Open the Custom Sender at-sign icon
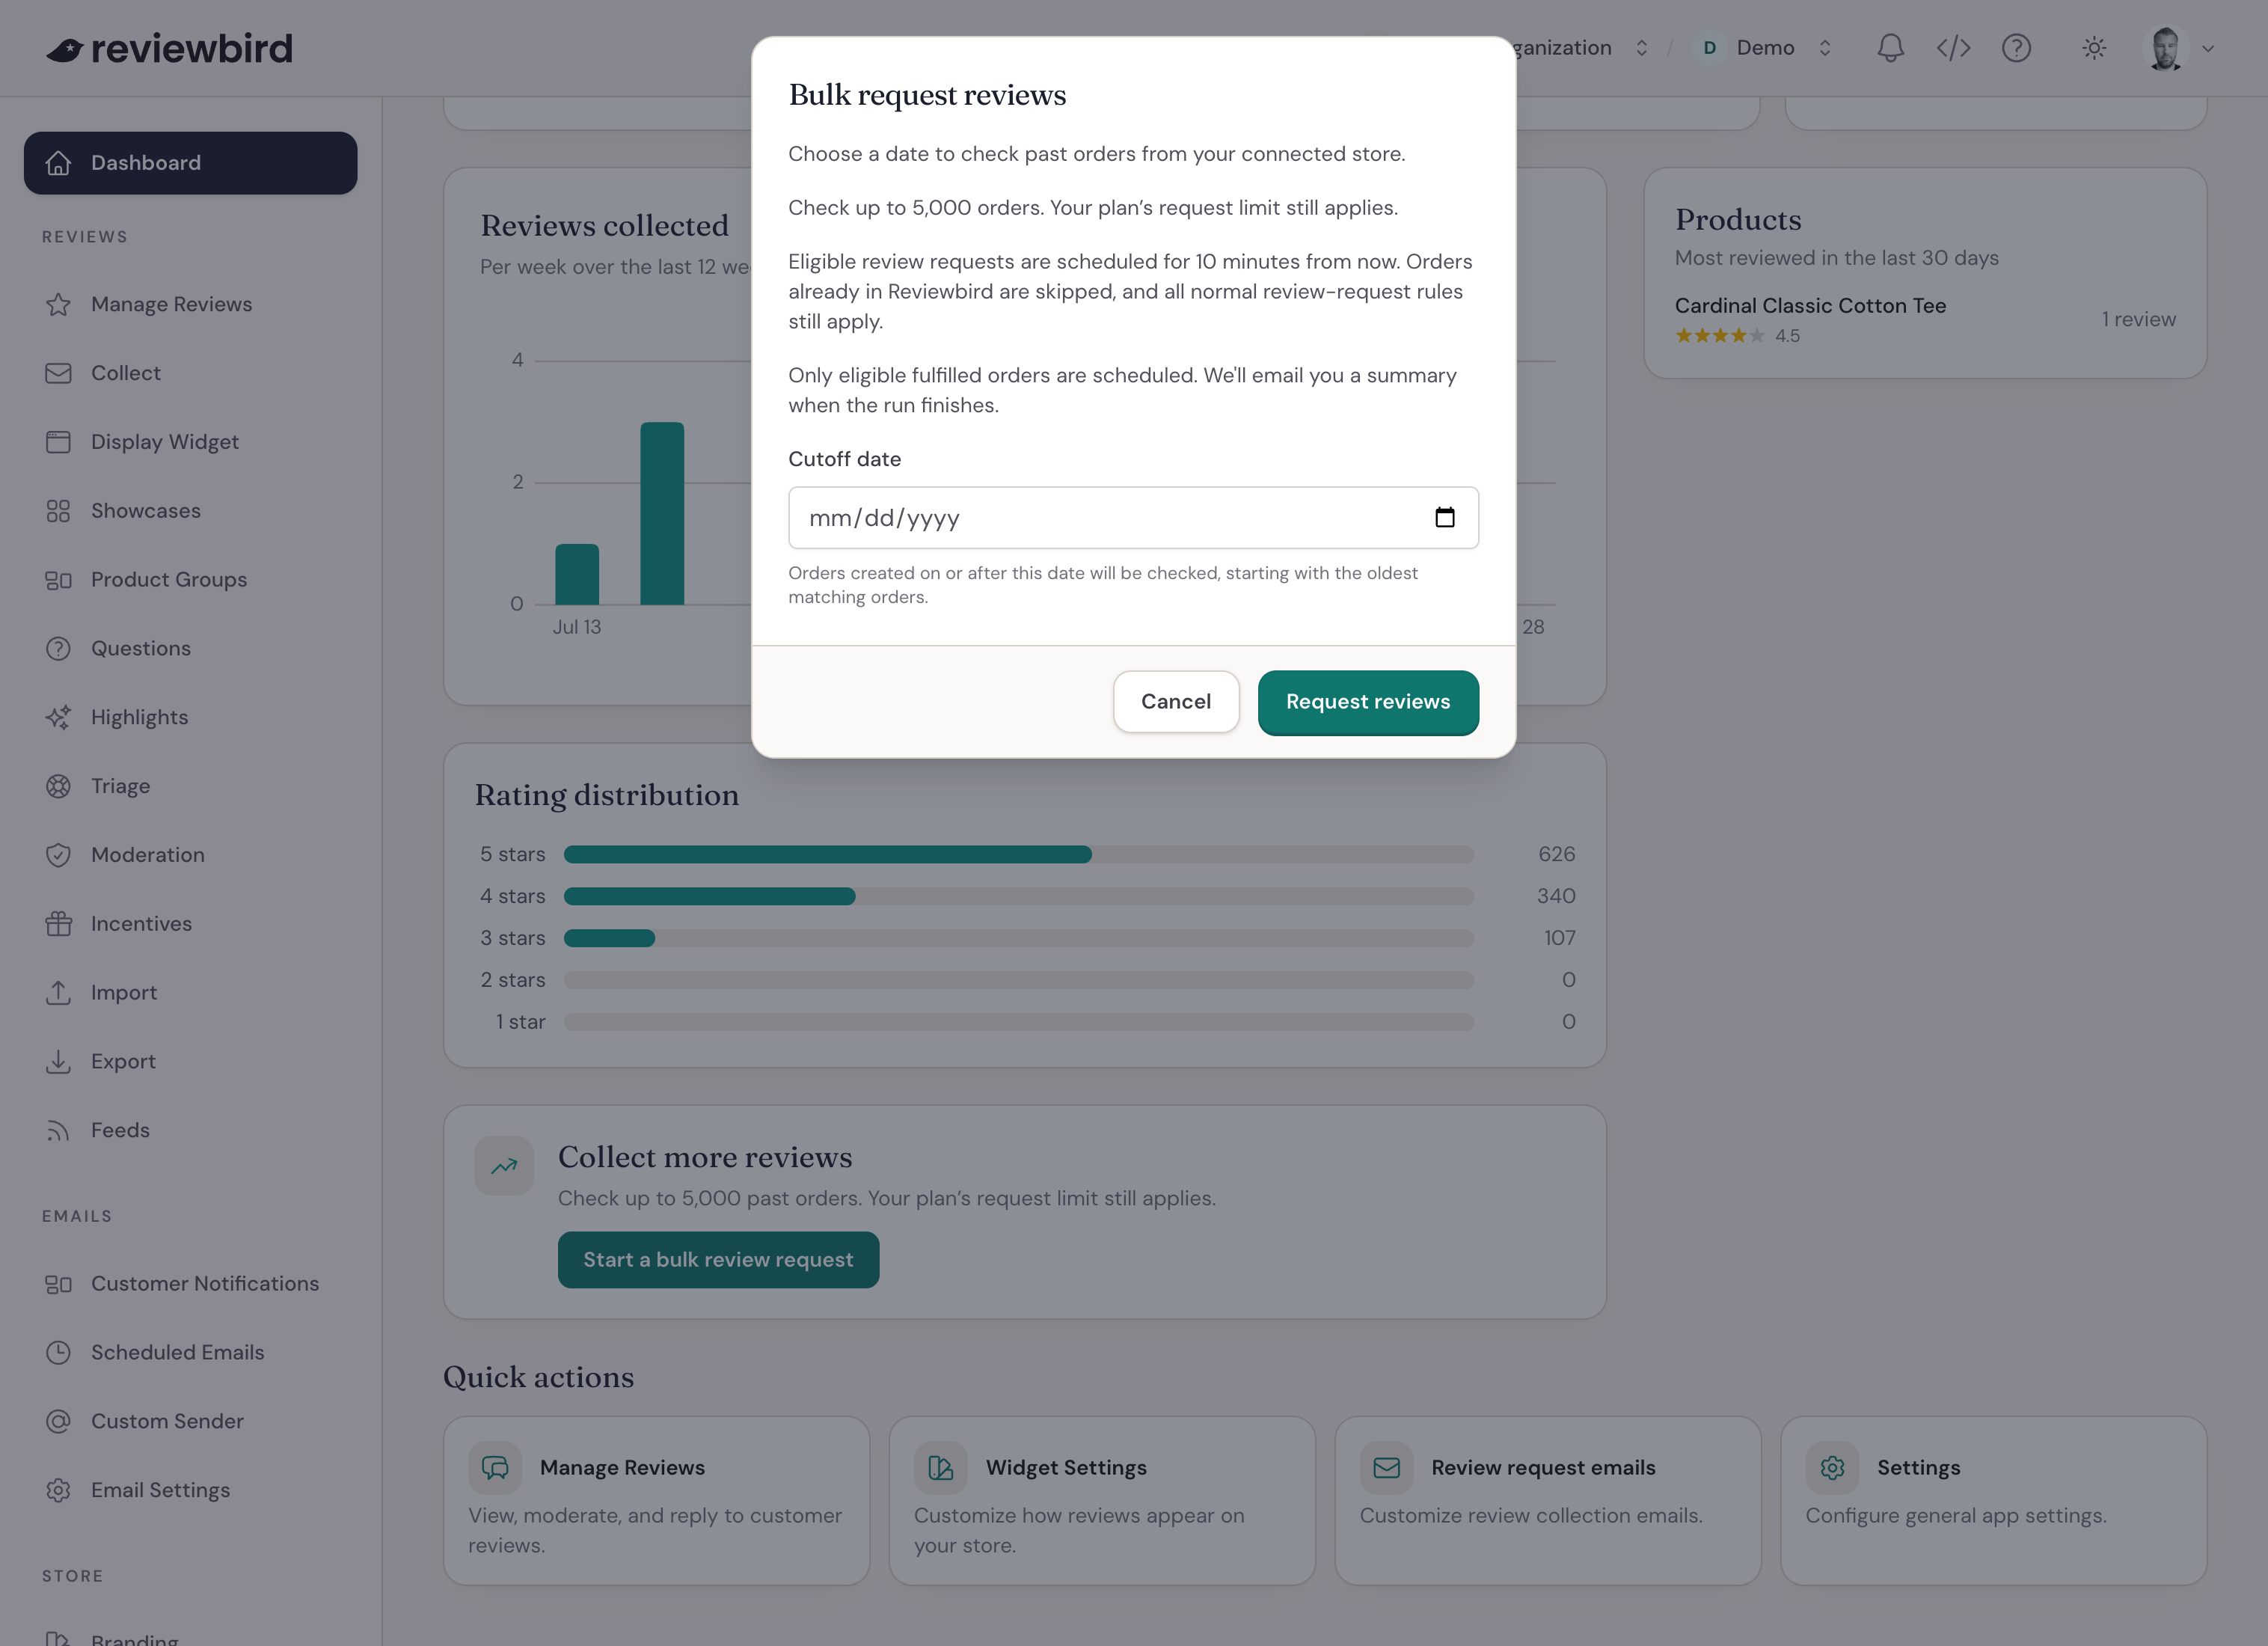Image resolution: width=2268 pixels, height=1646 pixels. point(58,1422)
